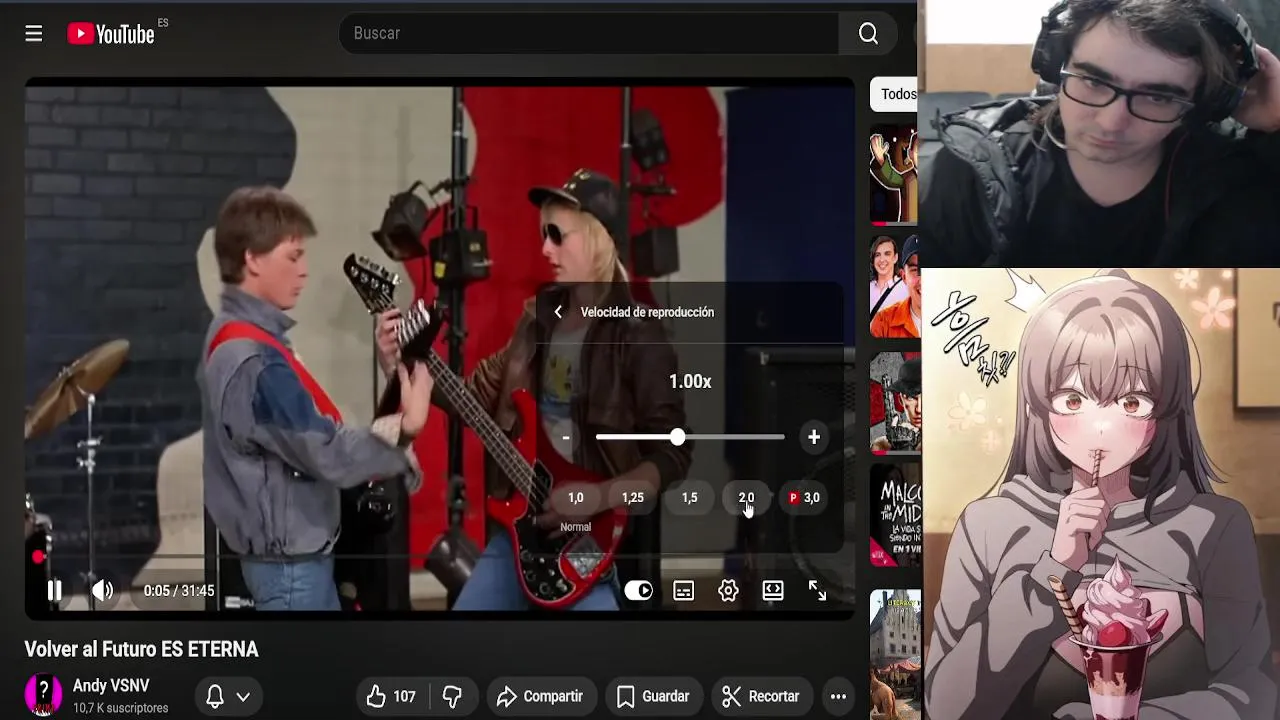This screenshot has height=720, width=1280.
Task: Open the three-dot more actions menu
Action: click(x=838, y=696)
